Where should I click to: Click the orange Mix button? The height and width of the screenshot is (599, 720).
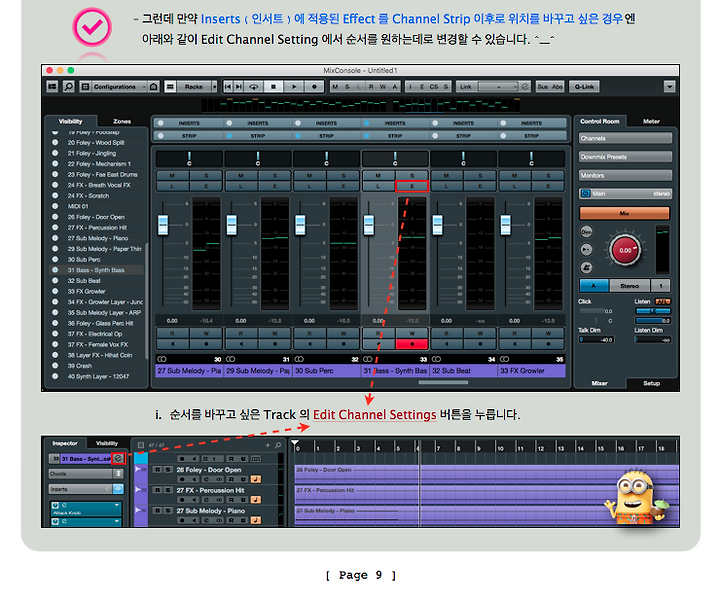[x=624, y=213]
